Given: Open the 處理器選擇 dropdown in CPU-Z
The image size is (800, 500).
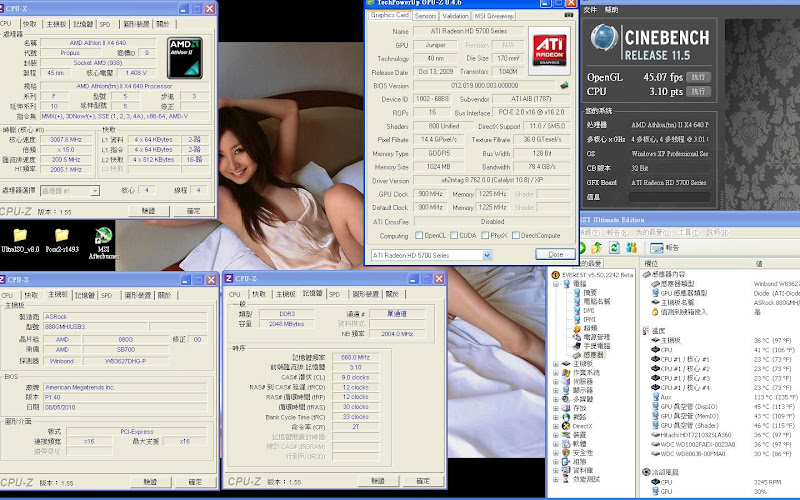Looking at the screenshot, I should 95,191.
